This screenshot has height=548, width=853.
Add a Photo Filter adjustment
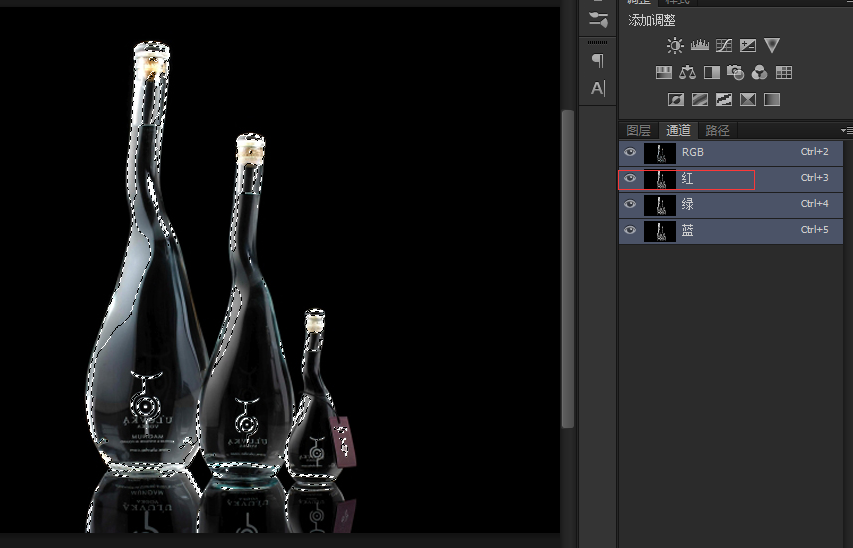[x=735, y=72]
